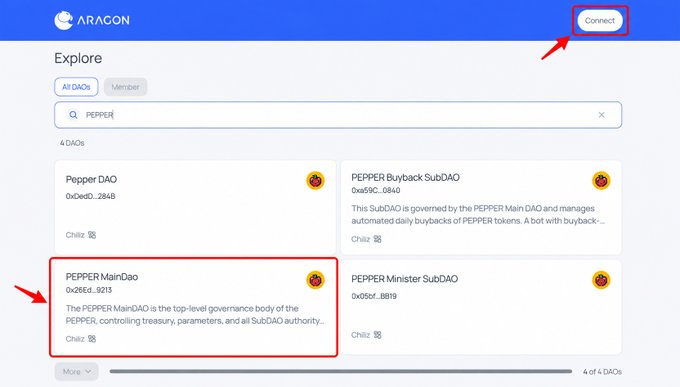The height and width of the screenshot is (387, 680).
Task: Click the Connect wallet button
Action: [600, 20]
